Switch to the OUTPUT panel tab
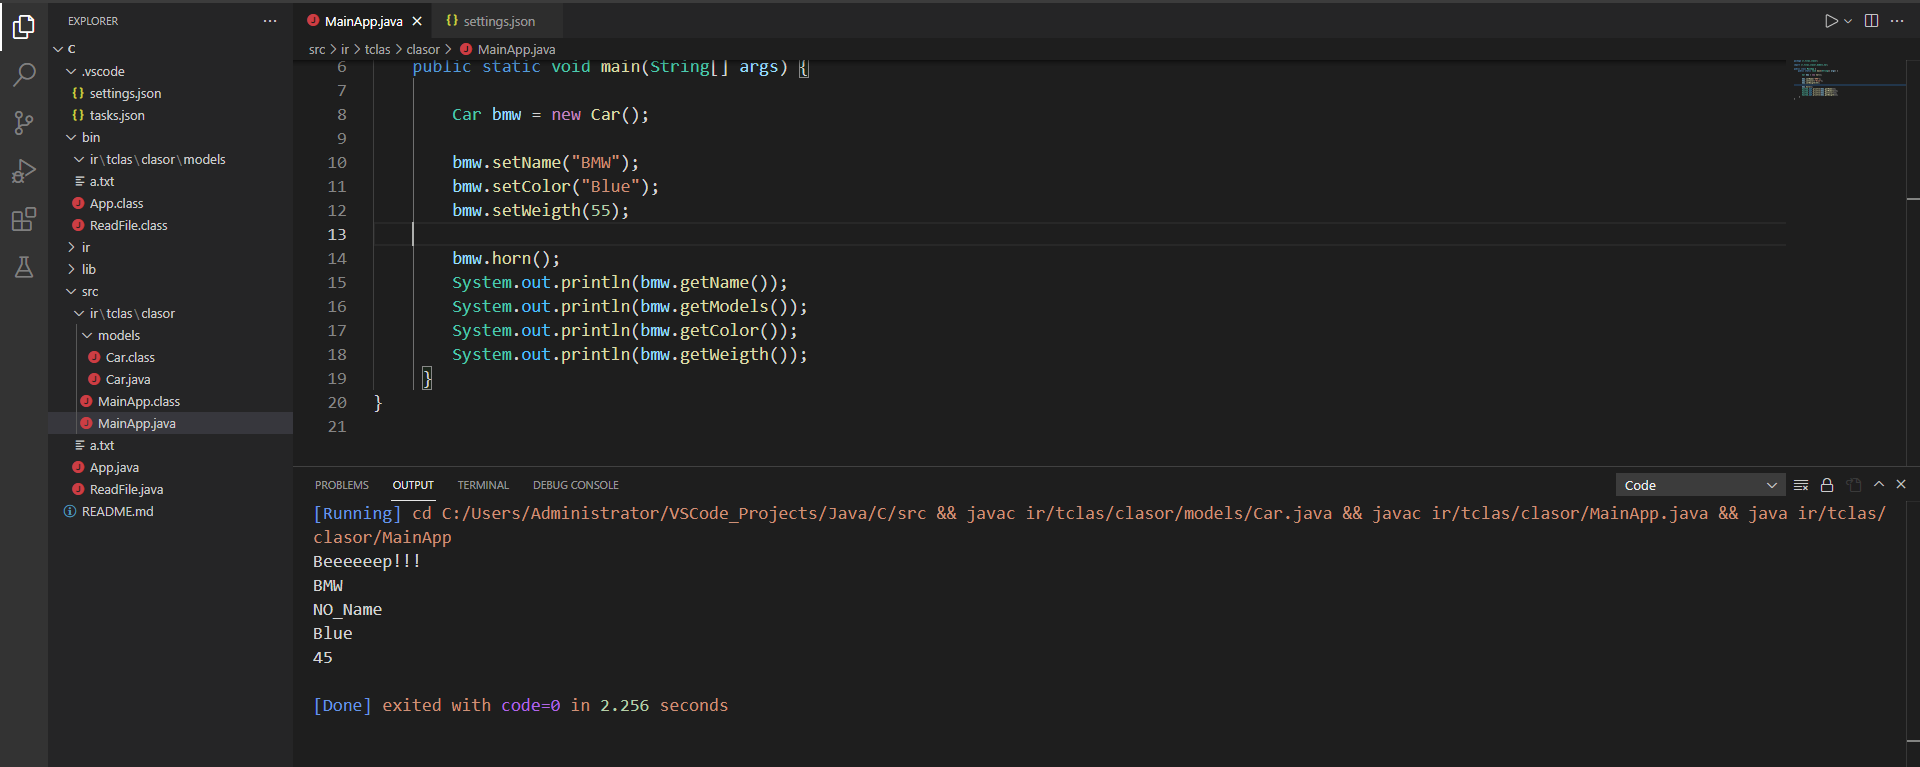The image size is (1920, 767). [x=413, y=485]
